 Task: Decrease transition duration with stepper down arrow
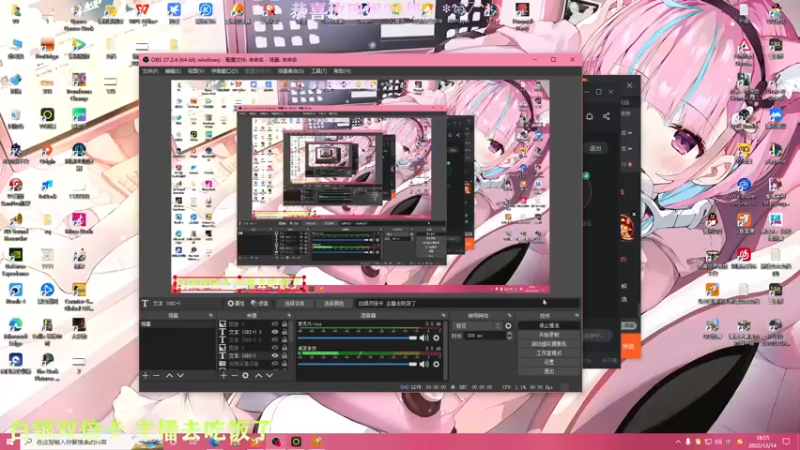click(509, 338)
